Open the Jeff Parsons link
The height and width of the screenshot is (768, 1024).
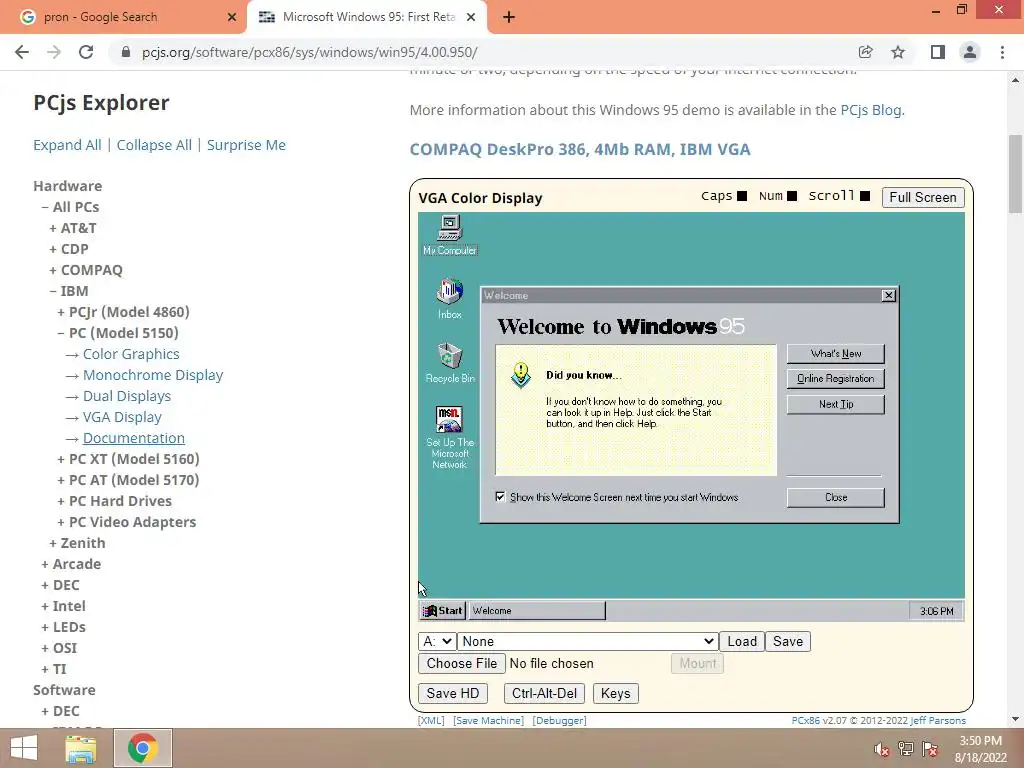(938, 720)
